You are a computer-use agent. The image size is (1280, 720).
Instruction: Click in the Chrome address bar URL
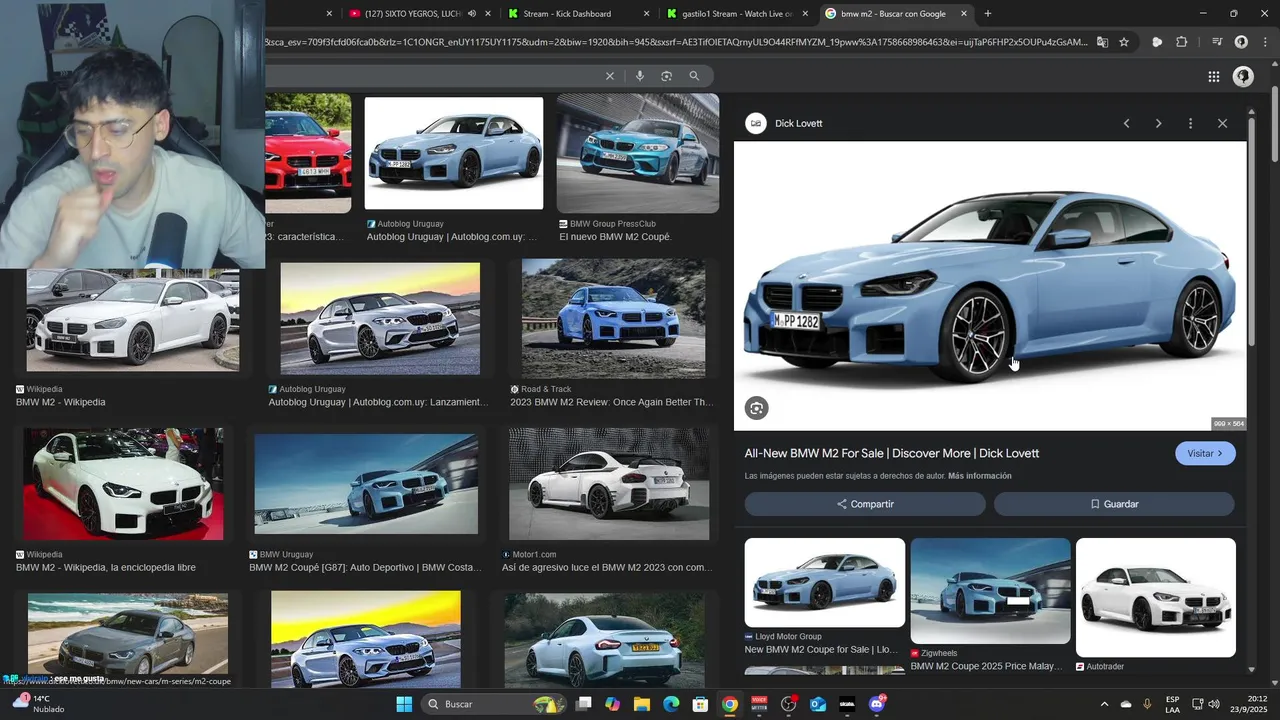tap(675, 42)
